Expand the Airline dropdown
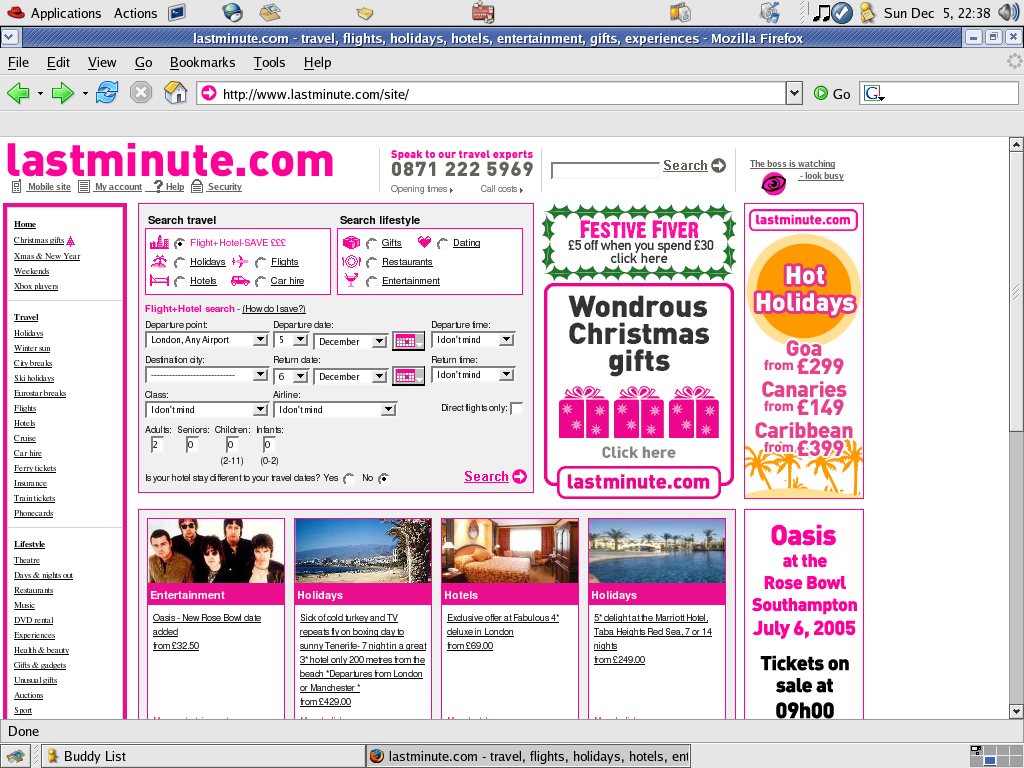1024x768 pixels. [335, 409]
